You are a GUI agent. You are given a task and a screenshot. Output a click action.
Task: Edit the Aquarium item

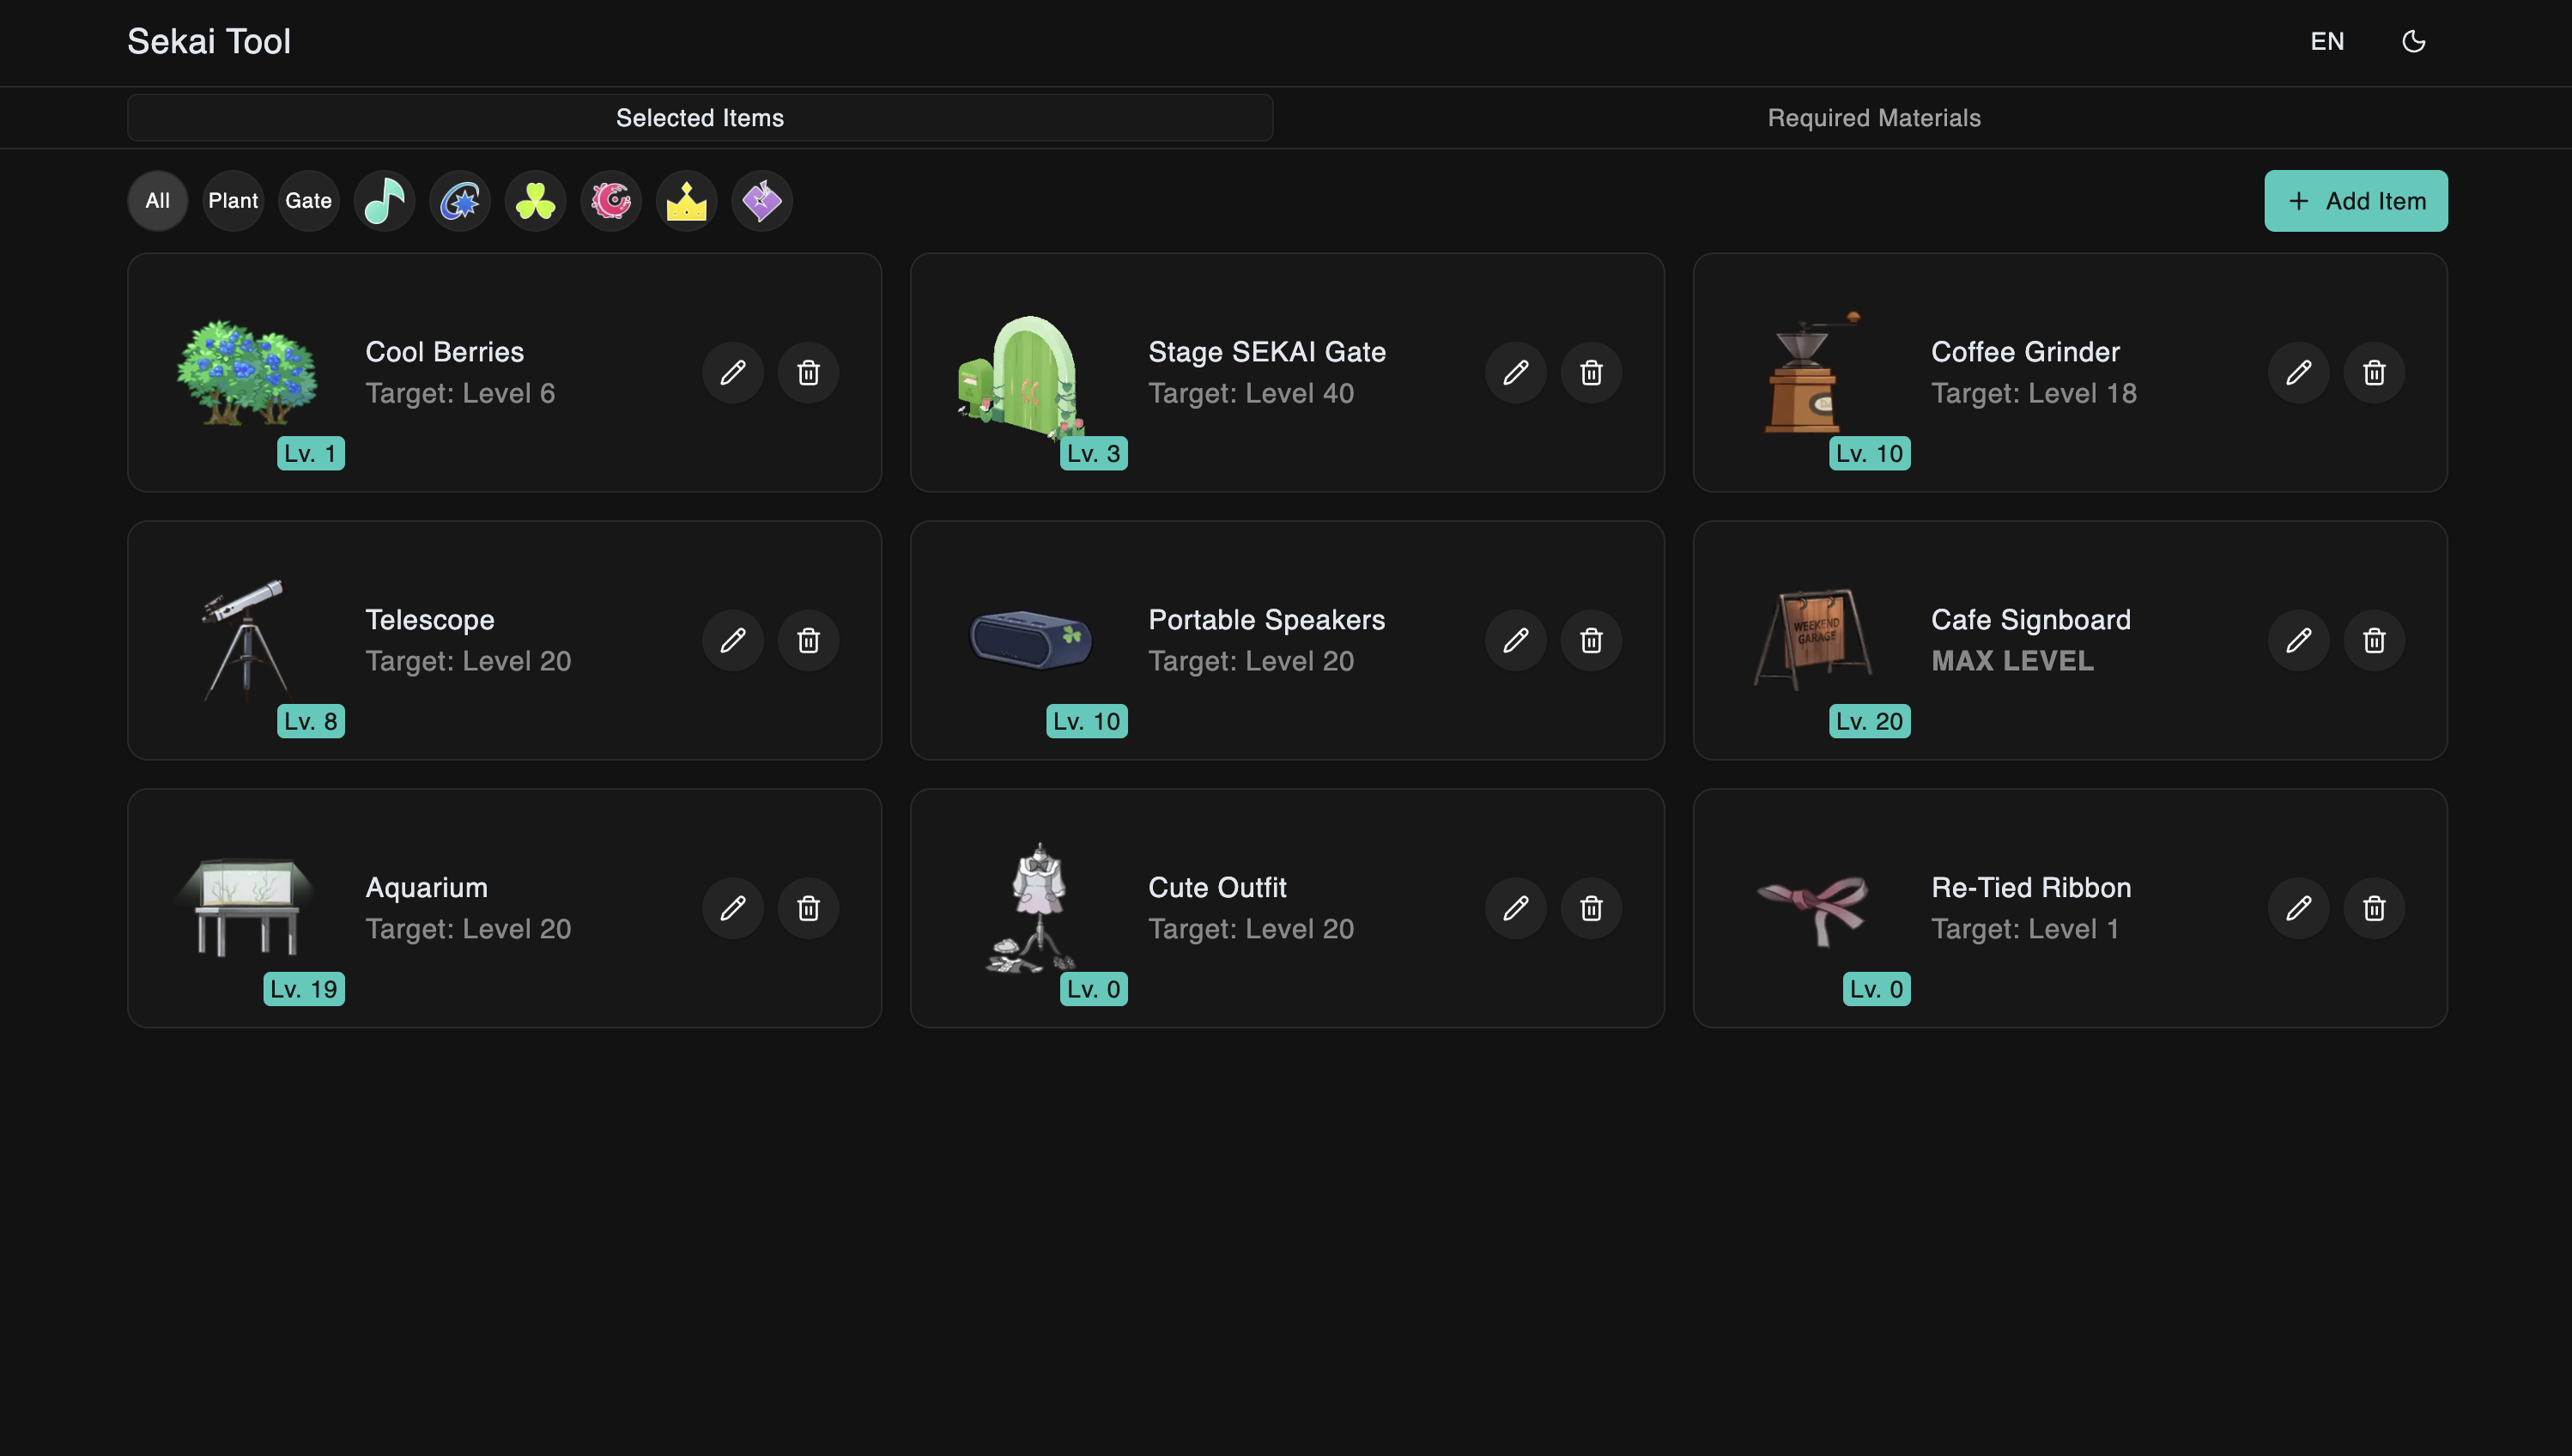[733, 908]
